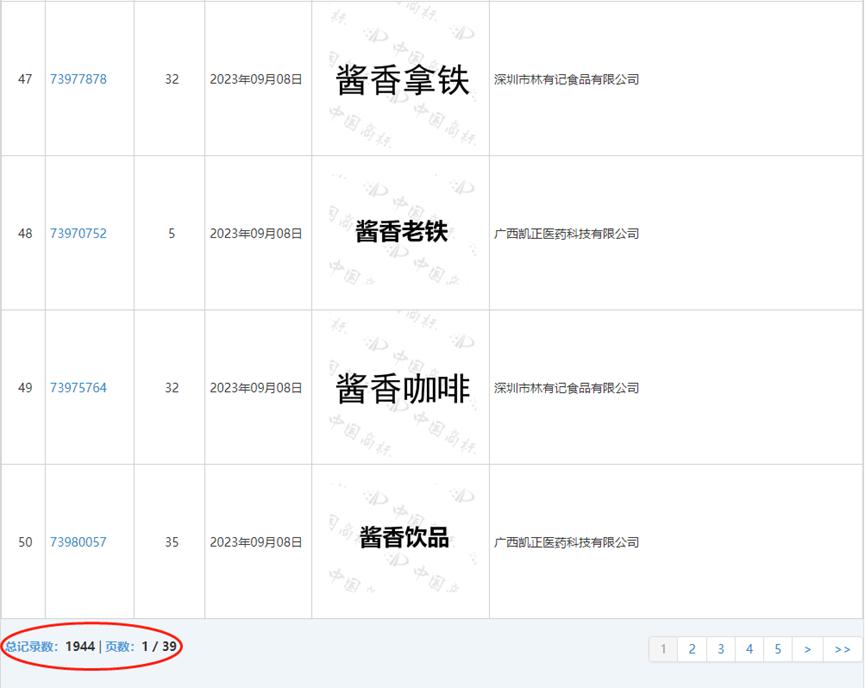865x688 pixels.
Task: Click the next page single arrow
Action: click(x=808, y=649)
